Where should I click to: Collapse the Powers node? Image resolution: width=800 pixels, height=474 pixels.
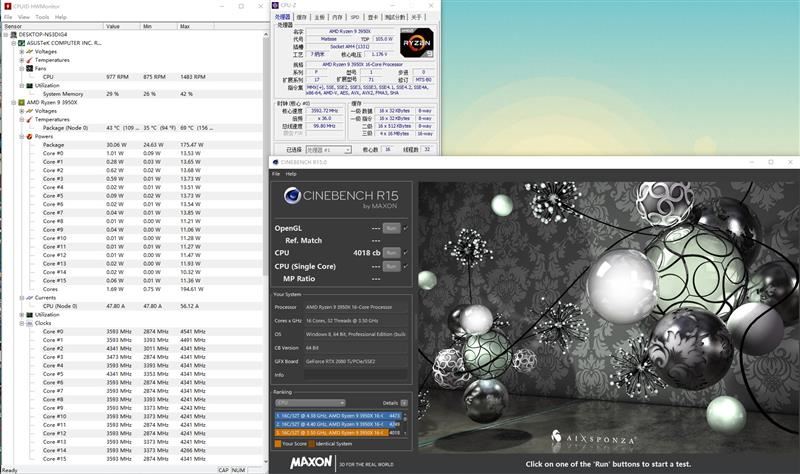(22, 136)
